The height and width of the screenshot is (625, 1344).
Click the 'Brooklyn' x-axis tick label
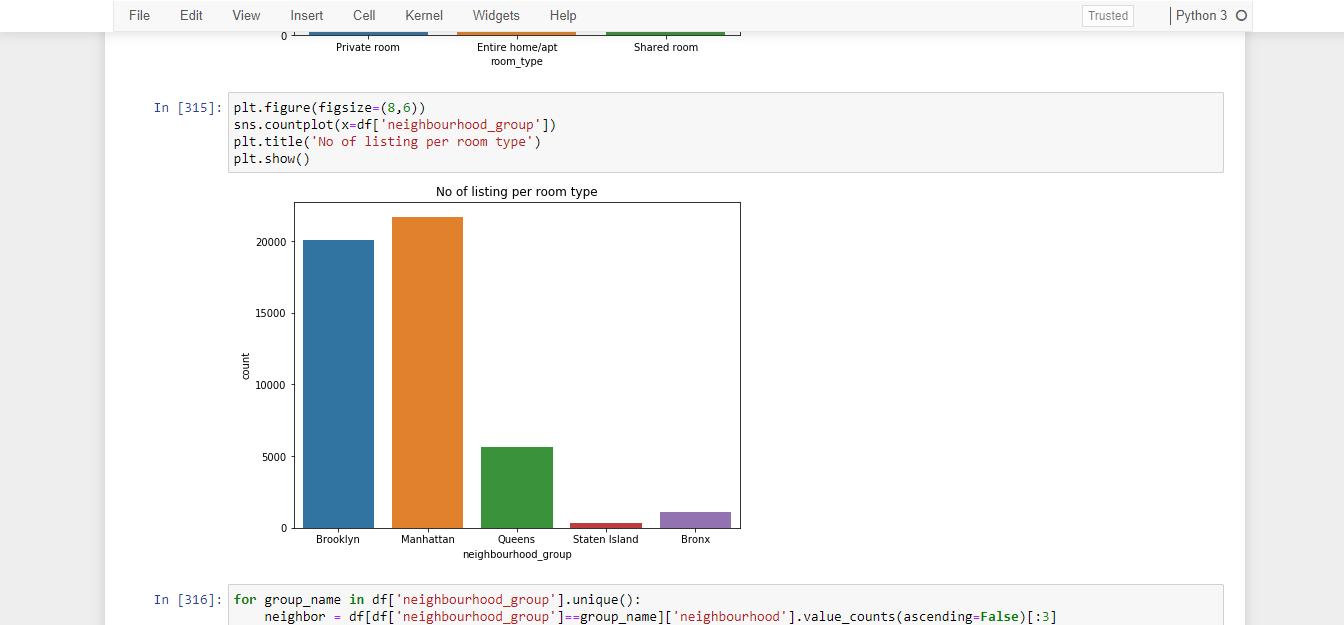338,539
